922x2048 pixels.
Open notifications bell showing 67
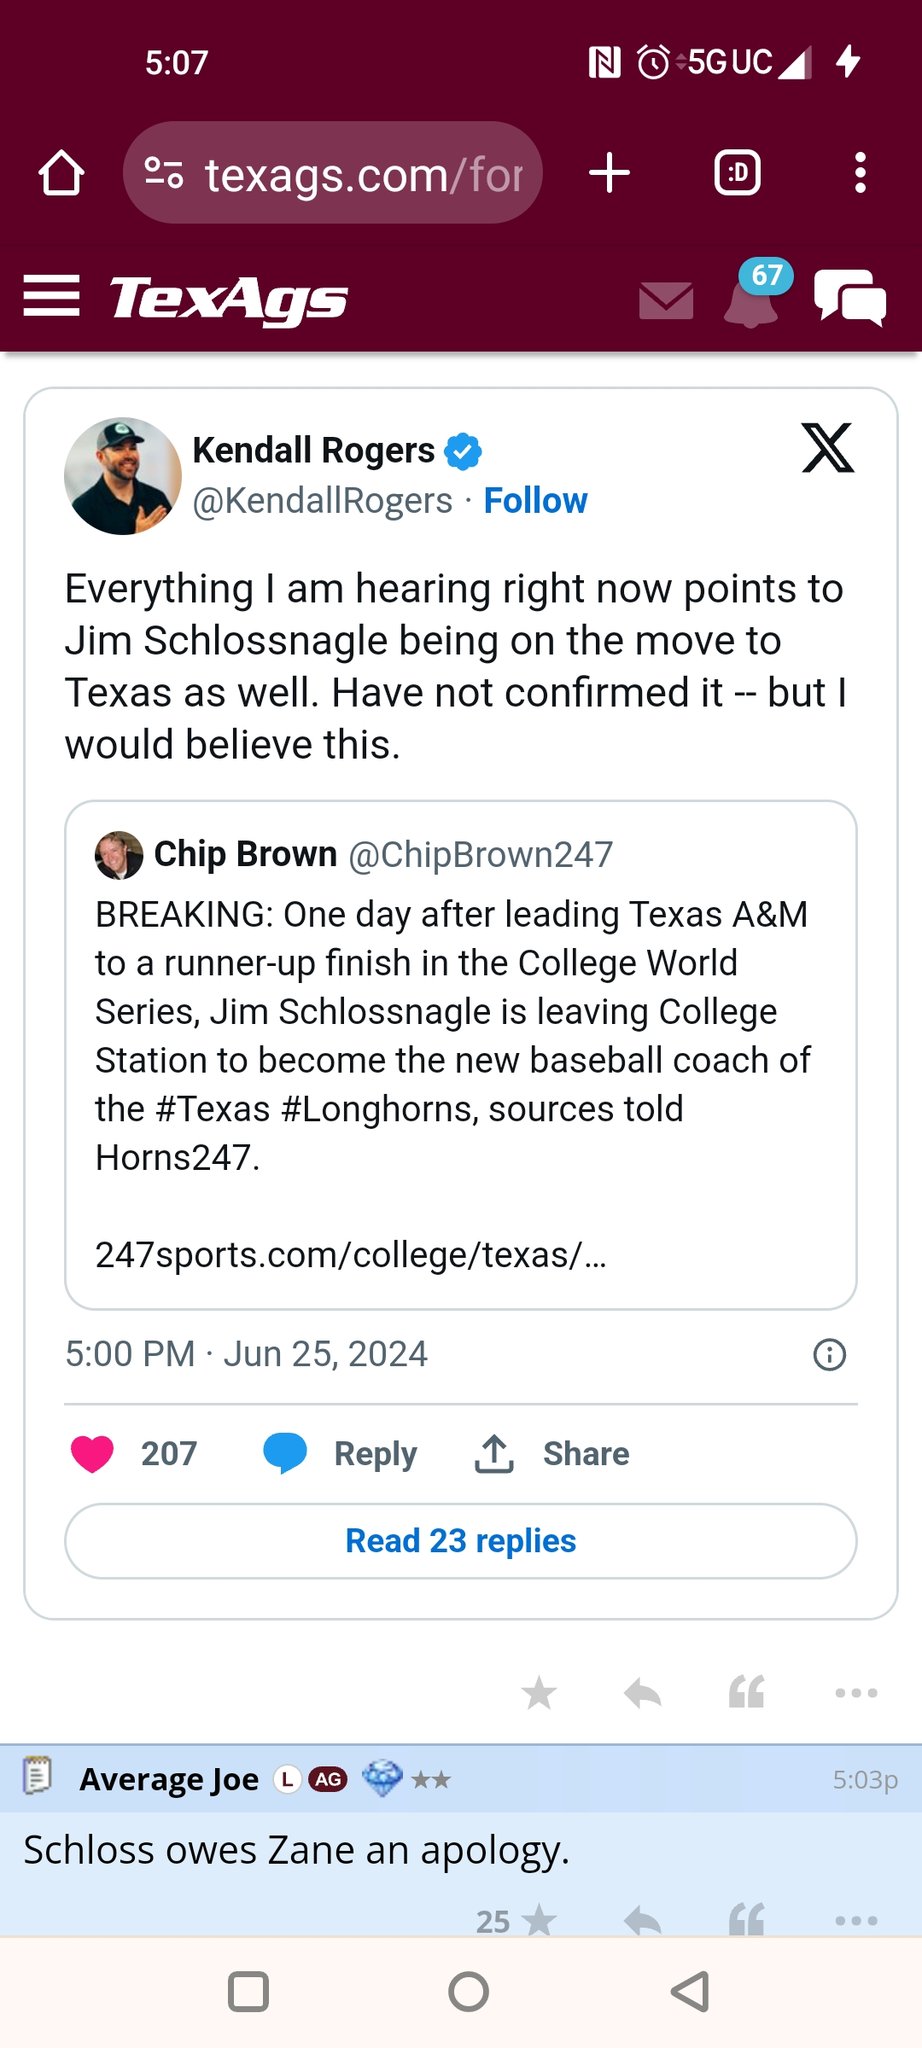[751, 300]
